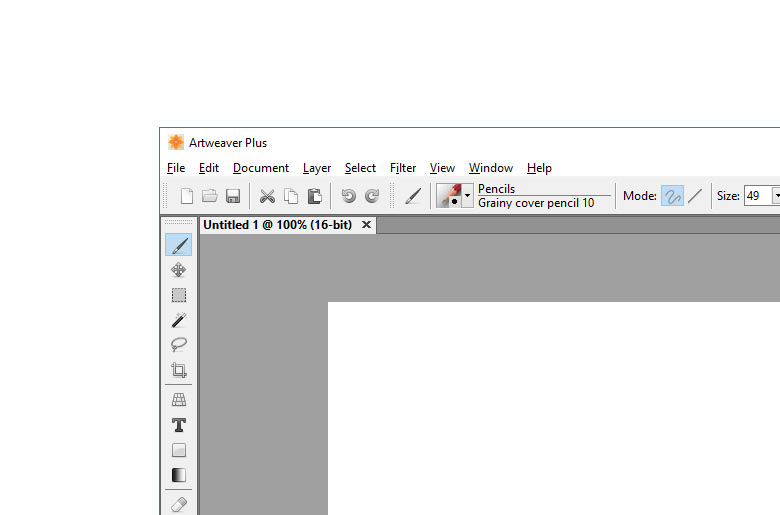Select the Text tool

click(x=179, y=425)
